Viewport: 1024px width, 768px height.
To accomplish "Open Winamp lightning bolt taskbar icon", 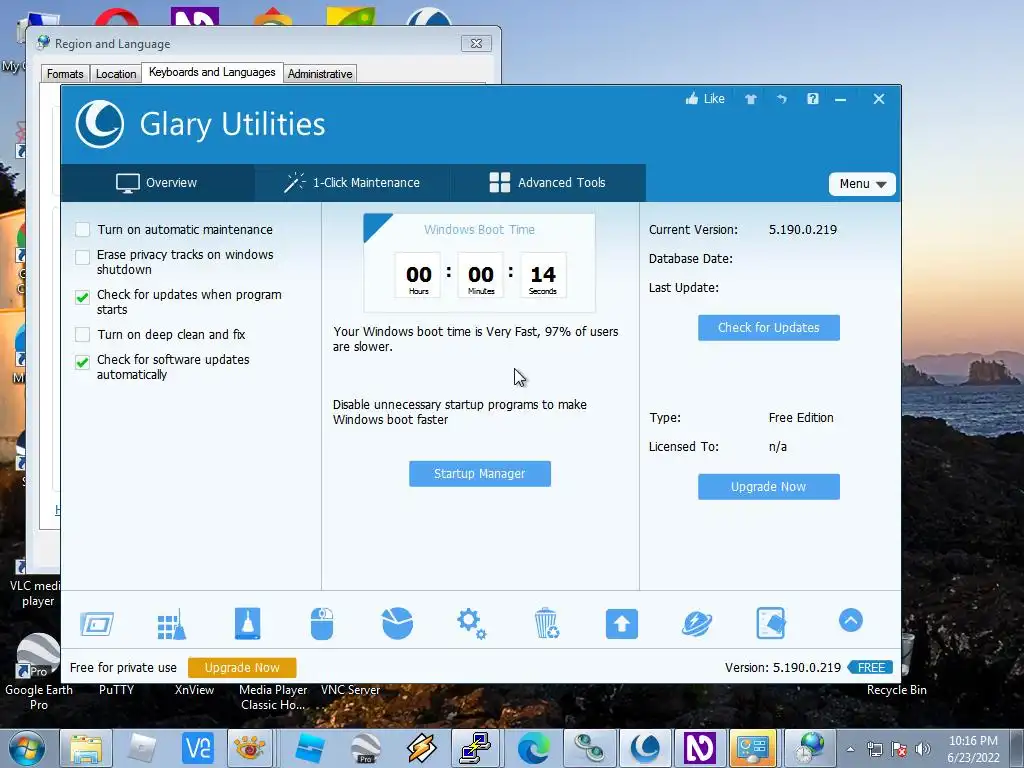I will (421, 748).
